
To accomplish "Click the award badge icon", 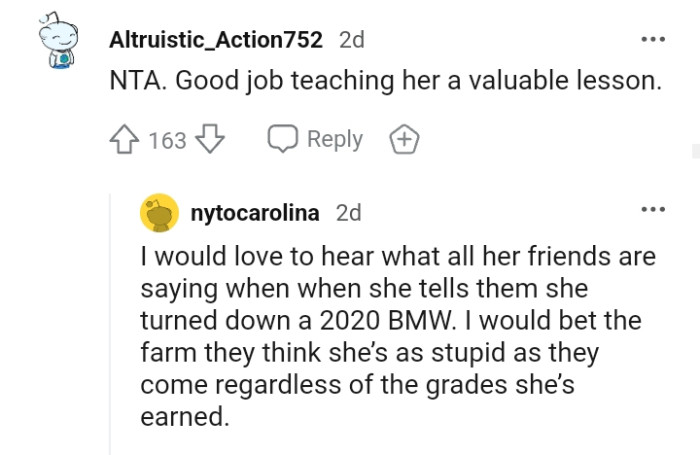I will coord(404,140).
